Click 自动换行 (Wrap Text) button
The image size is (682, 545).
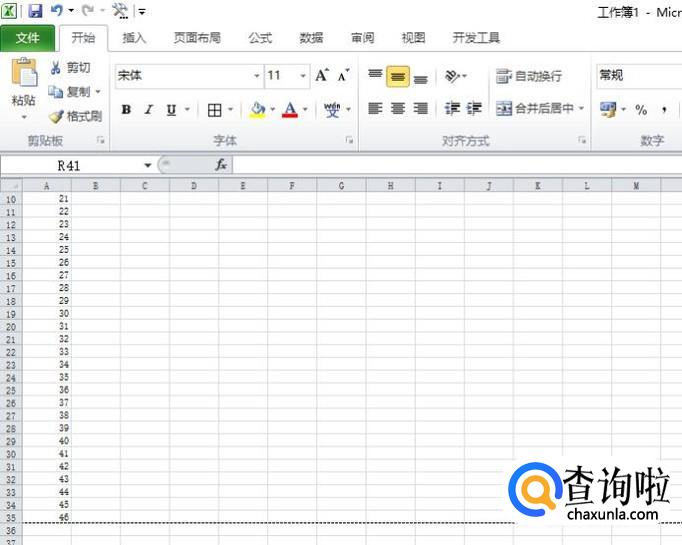[529, 76]
